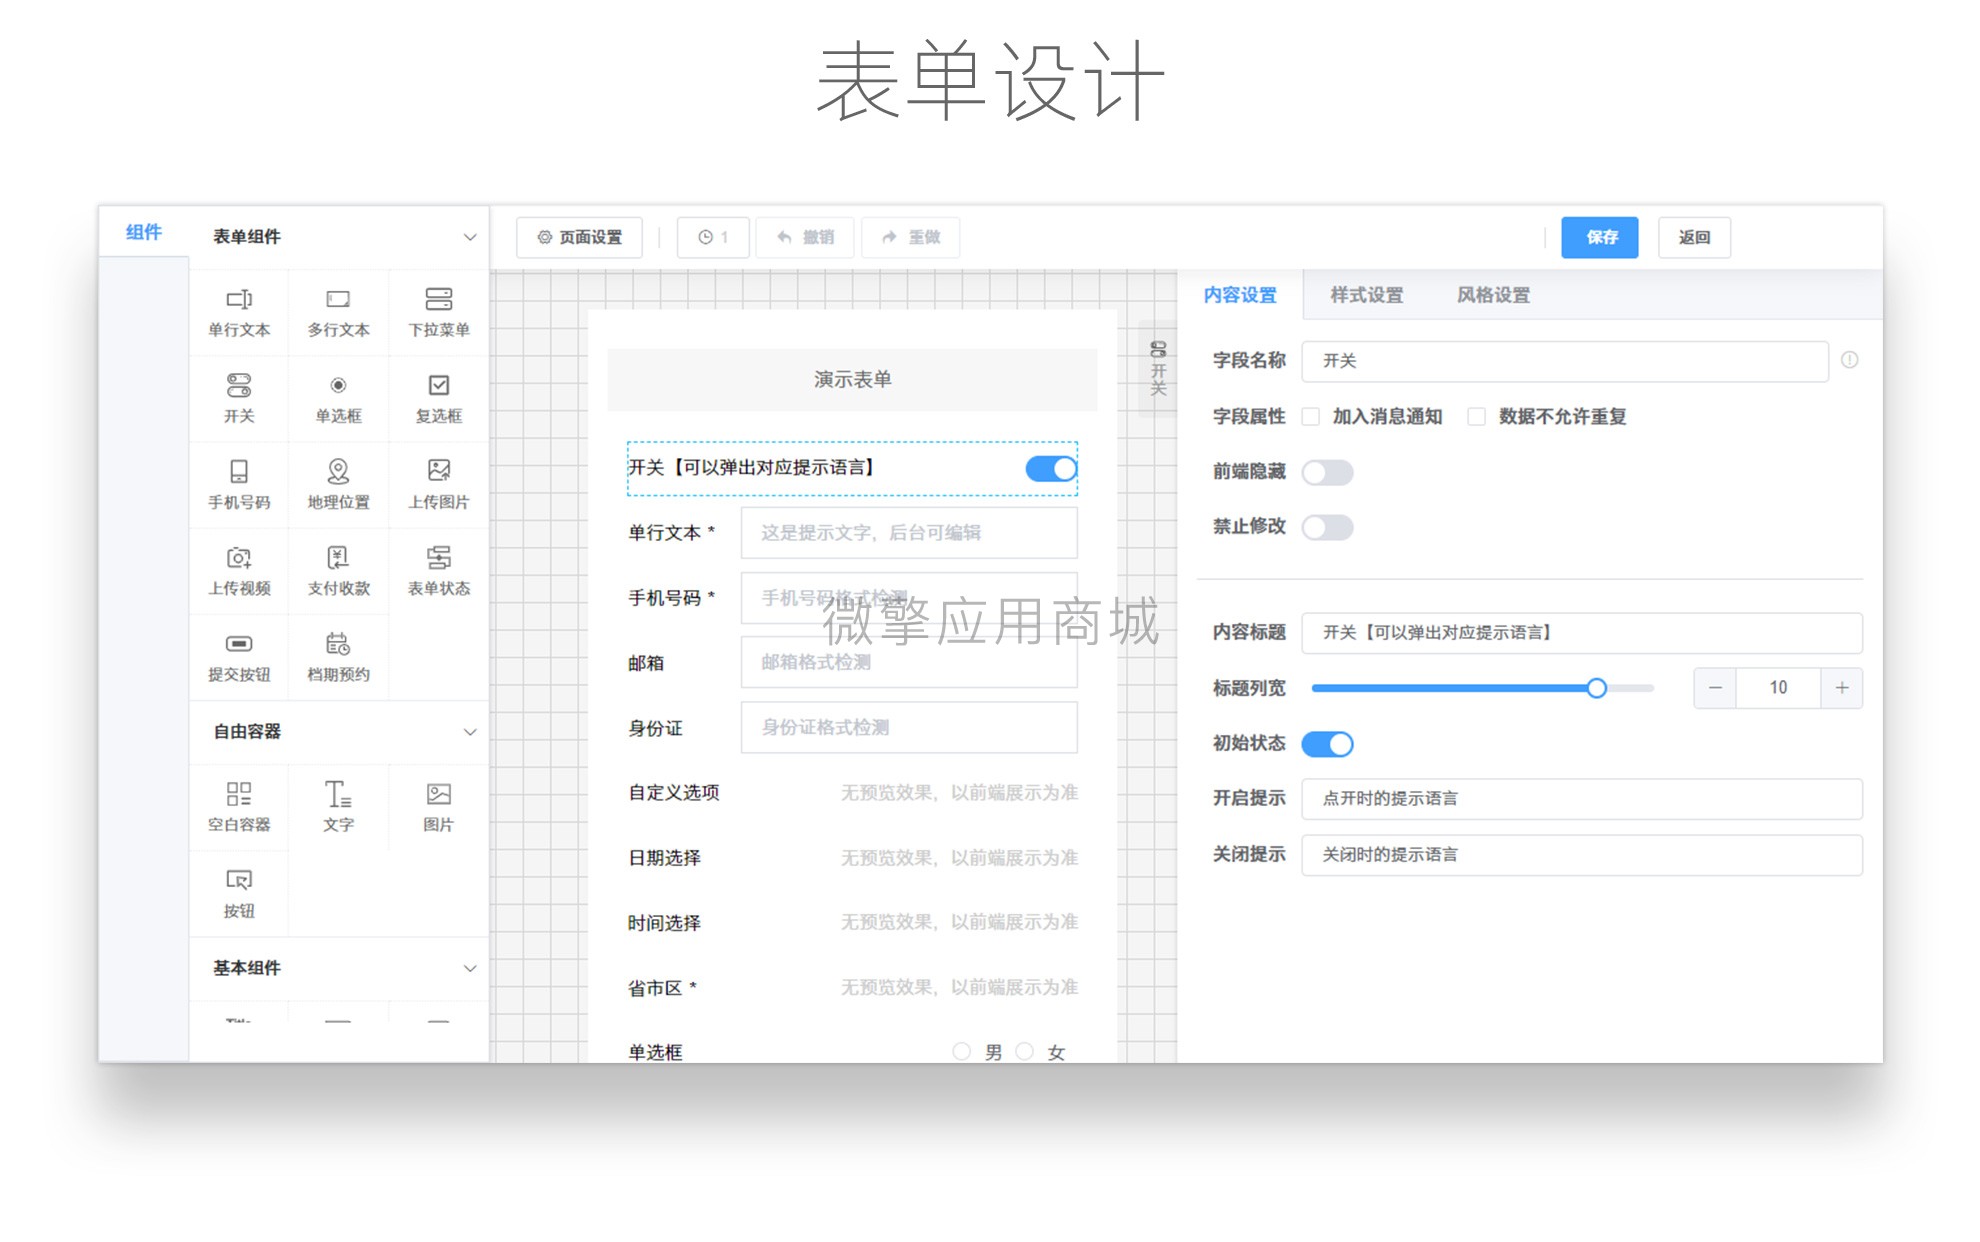Select the 女 radio option
The width and height of the screenshot is (1980, 1242).
pos(1024,1051)
